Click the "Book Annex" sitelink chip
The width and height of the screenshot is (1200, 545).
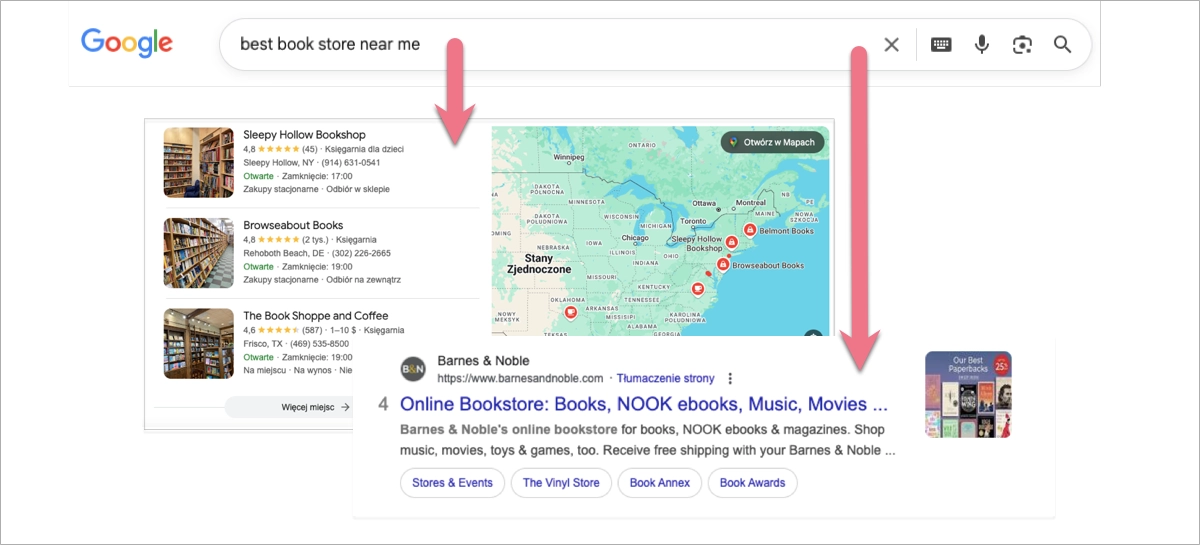click(660, 483)
